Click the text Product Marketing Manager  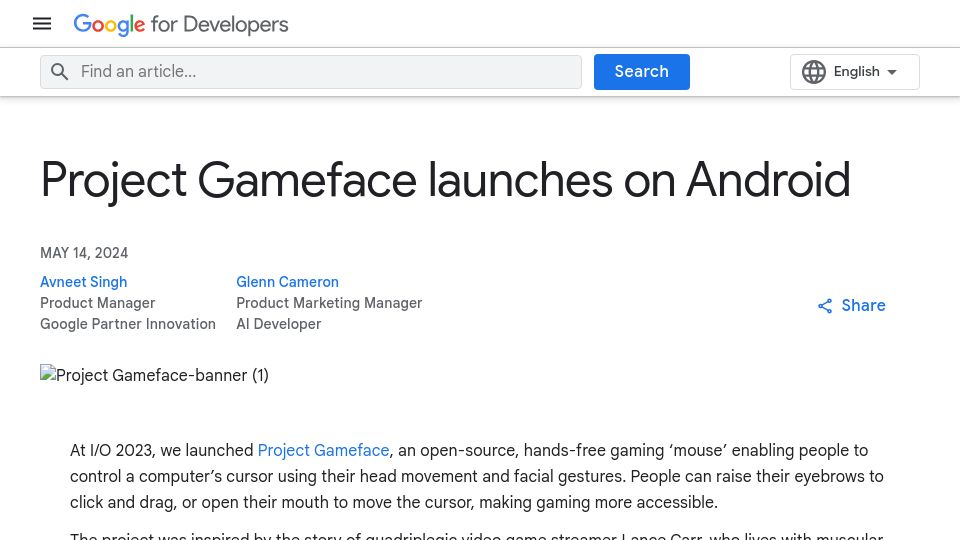tap(329, 303)
